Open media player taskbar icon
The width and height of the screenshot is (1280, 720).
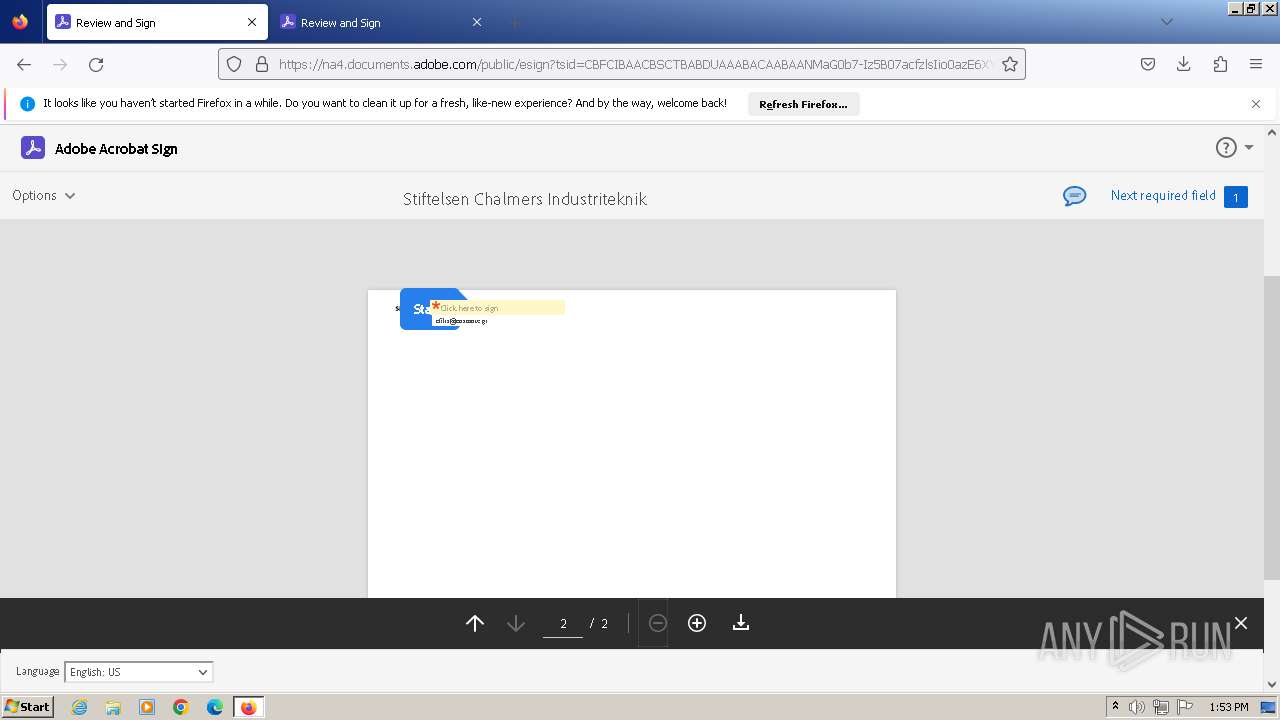pos(147,707)
